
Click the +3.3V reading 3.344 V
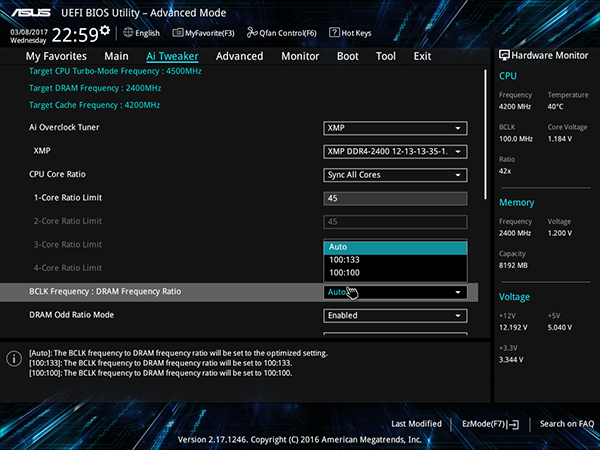pos(511,360)
